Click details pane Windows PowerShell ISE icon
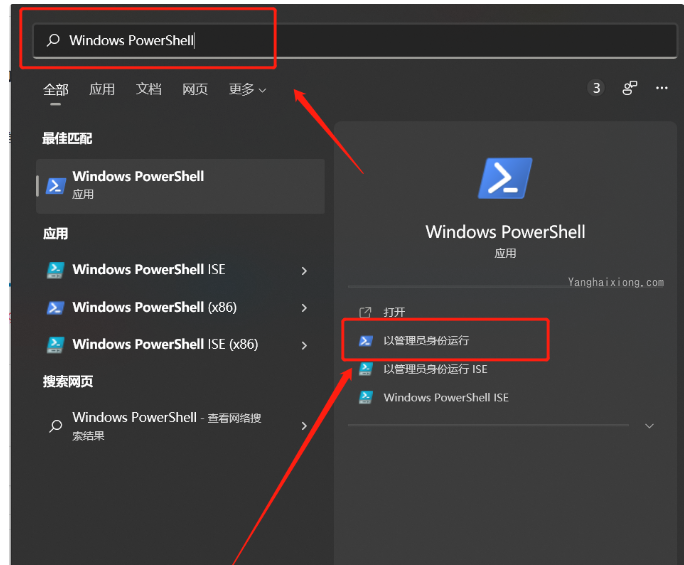This screenshot has height=565, width=684. point(366,397)
